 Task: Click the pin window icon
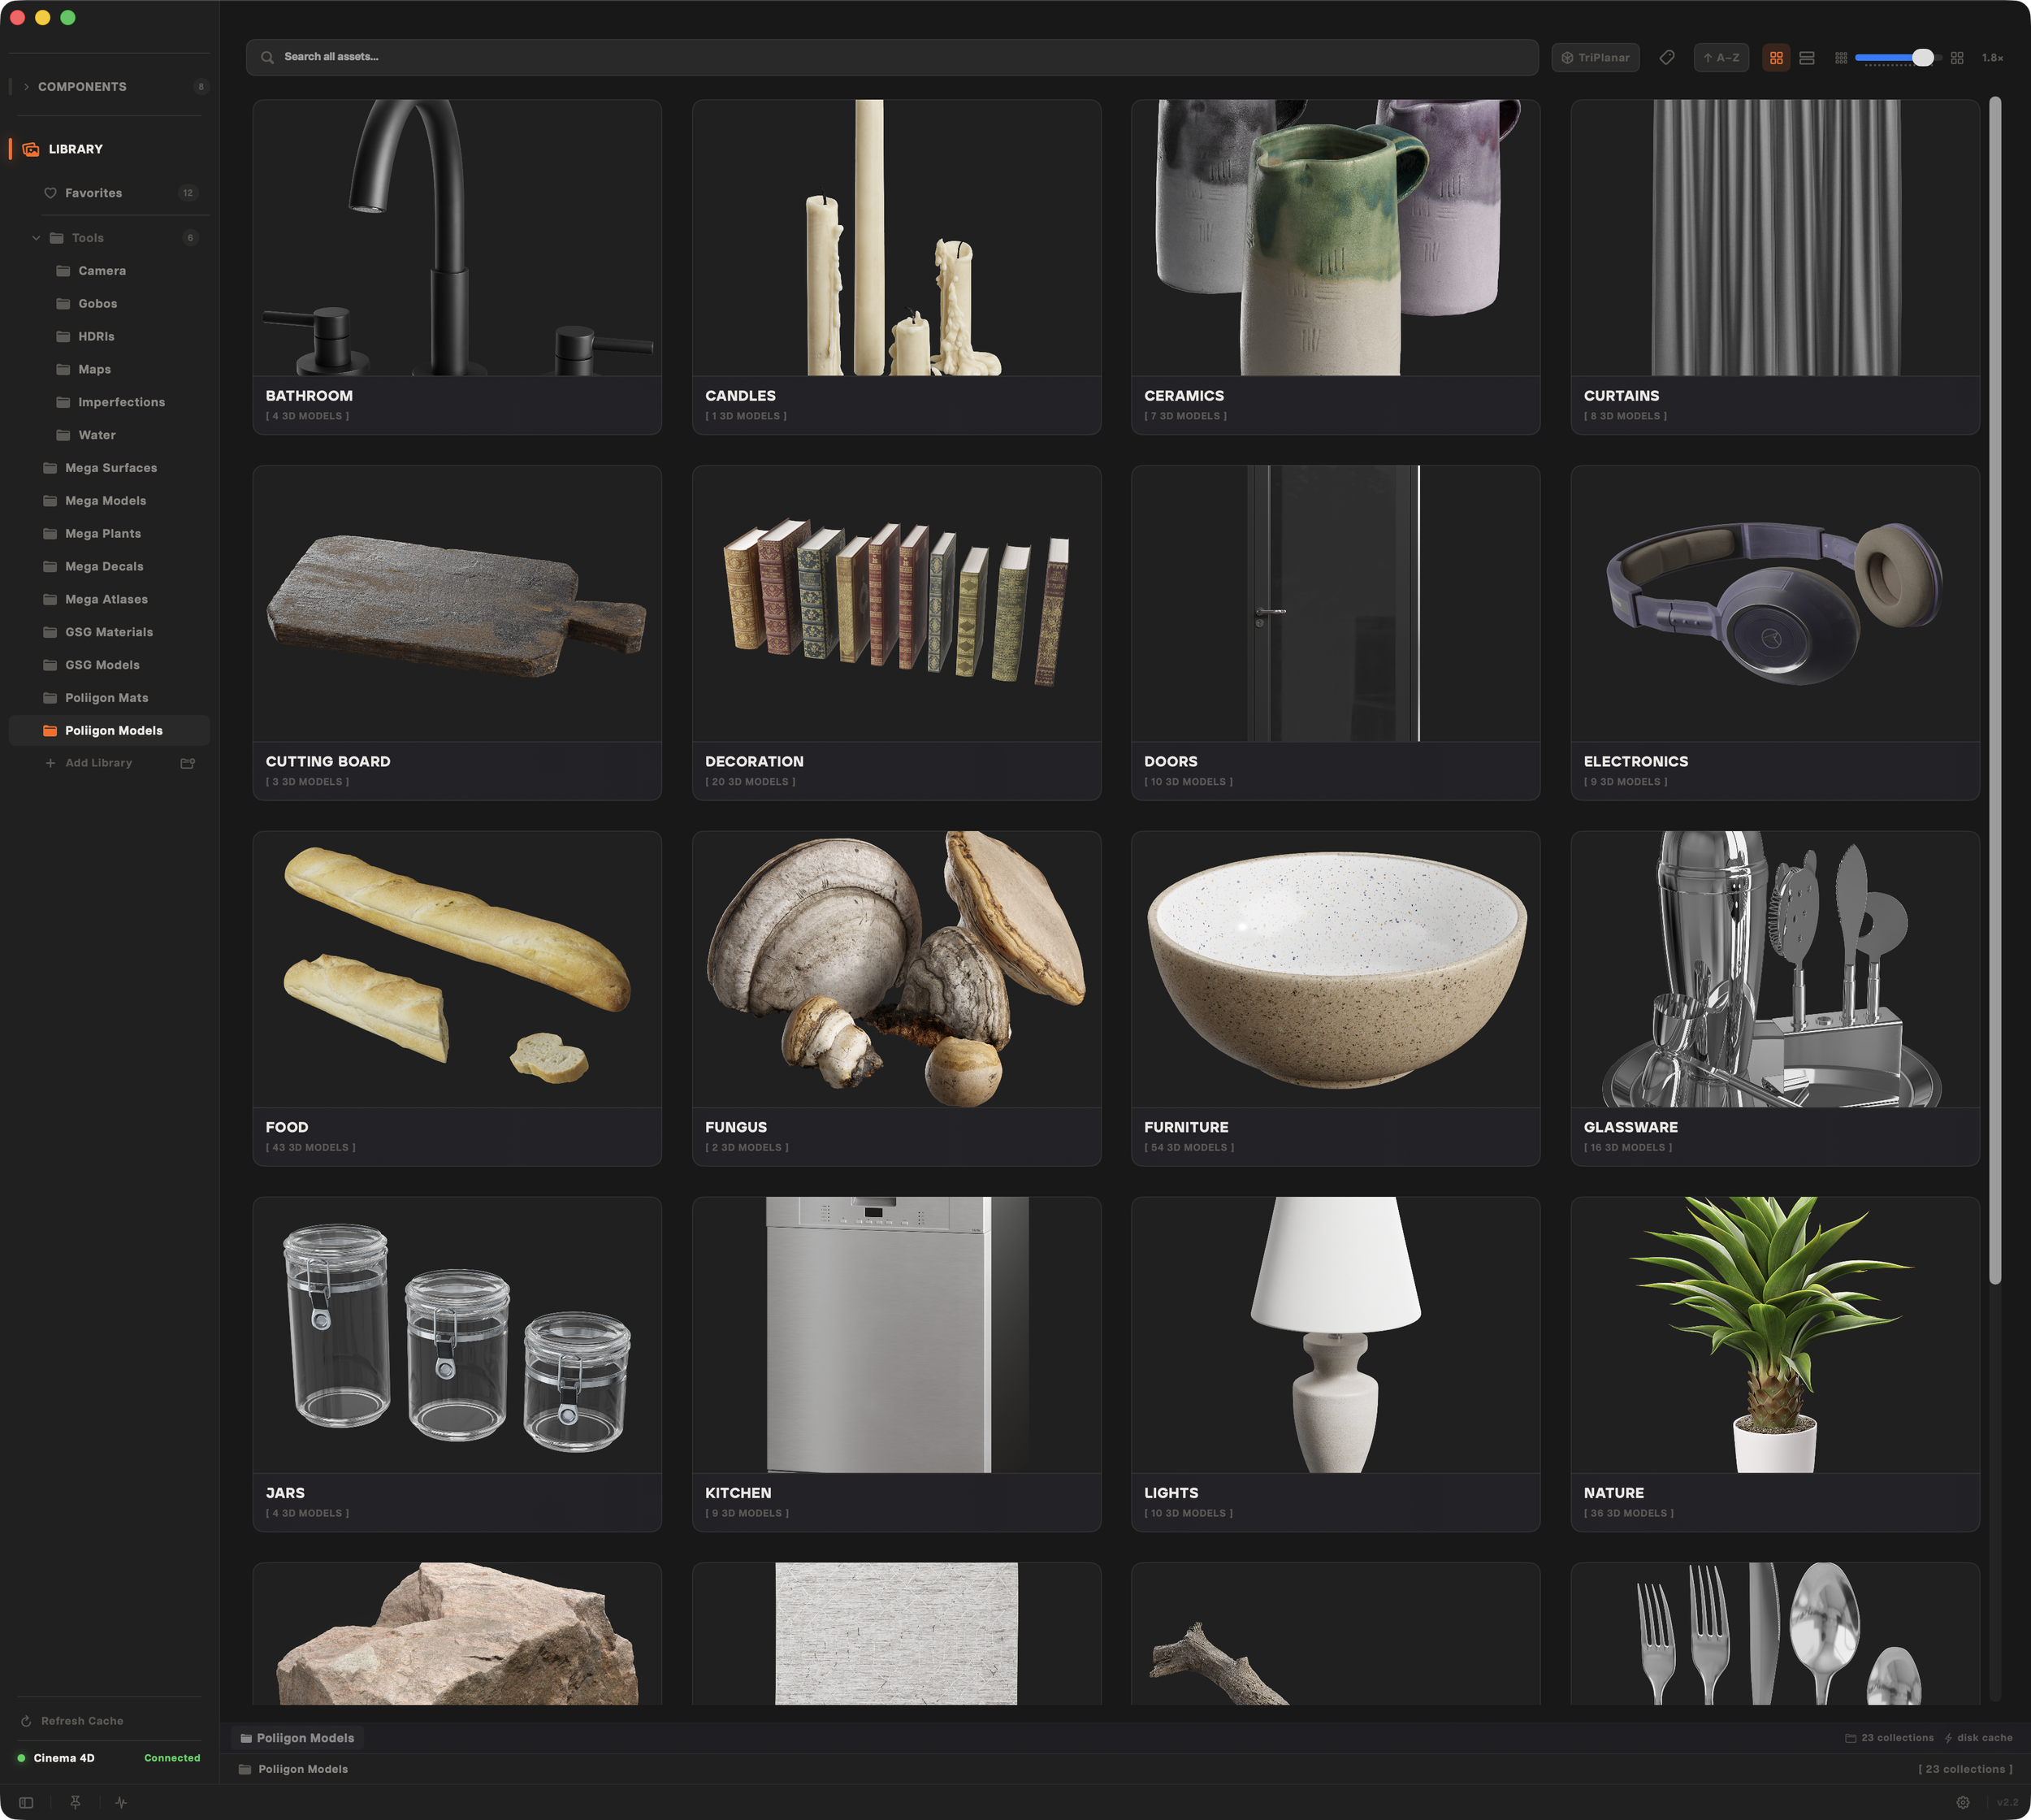pyautogui.click(x=75, y=1802)
